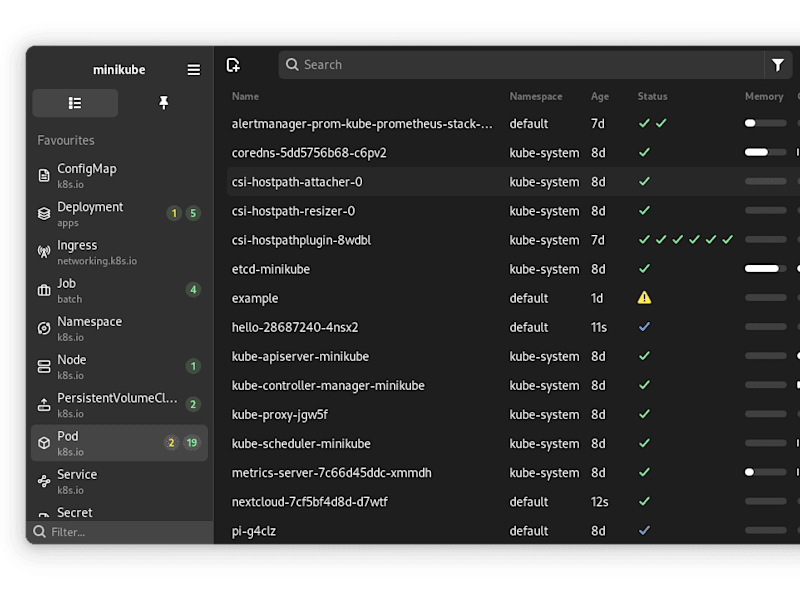The image size is (800, 600).
Task: Select pod nextcloud-7cf5bf4d8d-d7wtf
Action: [x=513, y=502]
